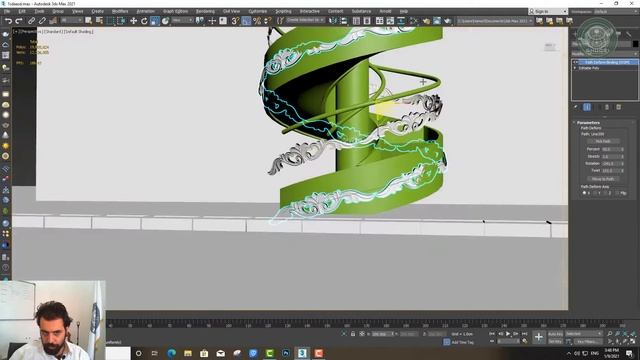Image resolution: width=640 pixels, height=360 pixels.
Task: Click the Rotation value field
Action: click(611, 163)
